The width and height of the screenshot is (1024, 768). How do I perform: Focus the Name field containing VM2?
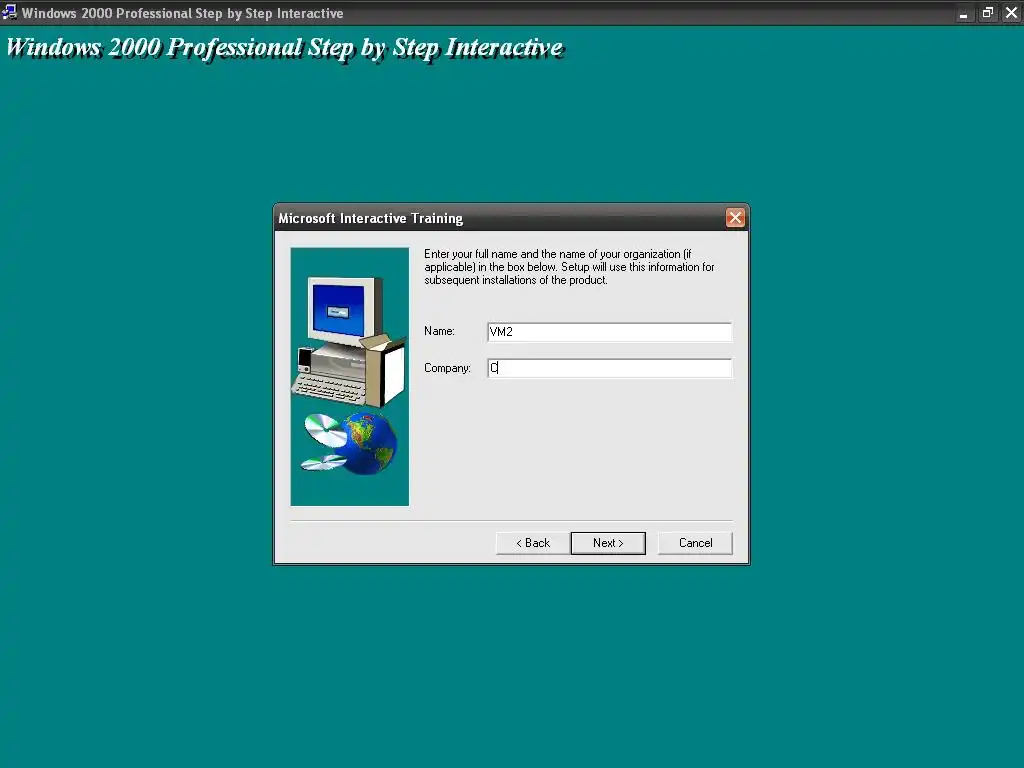point(609,332)
